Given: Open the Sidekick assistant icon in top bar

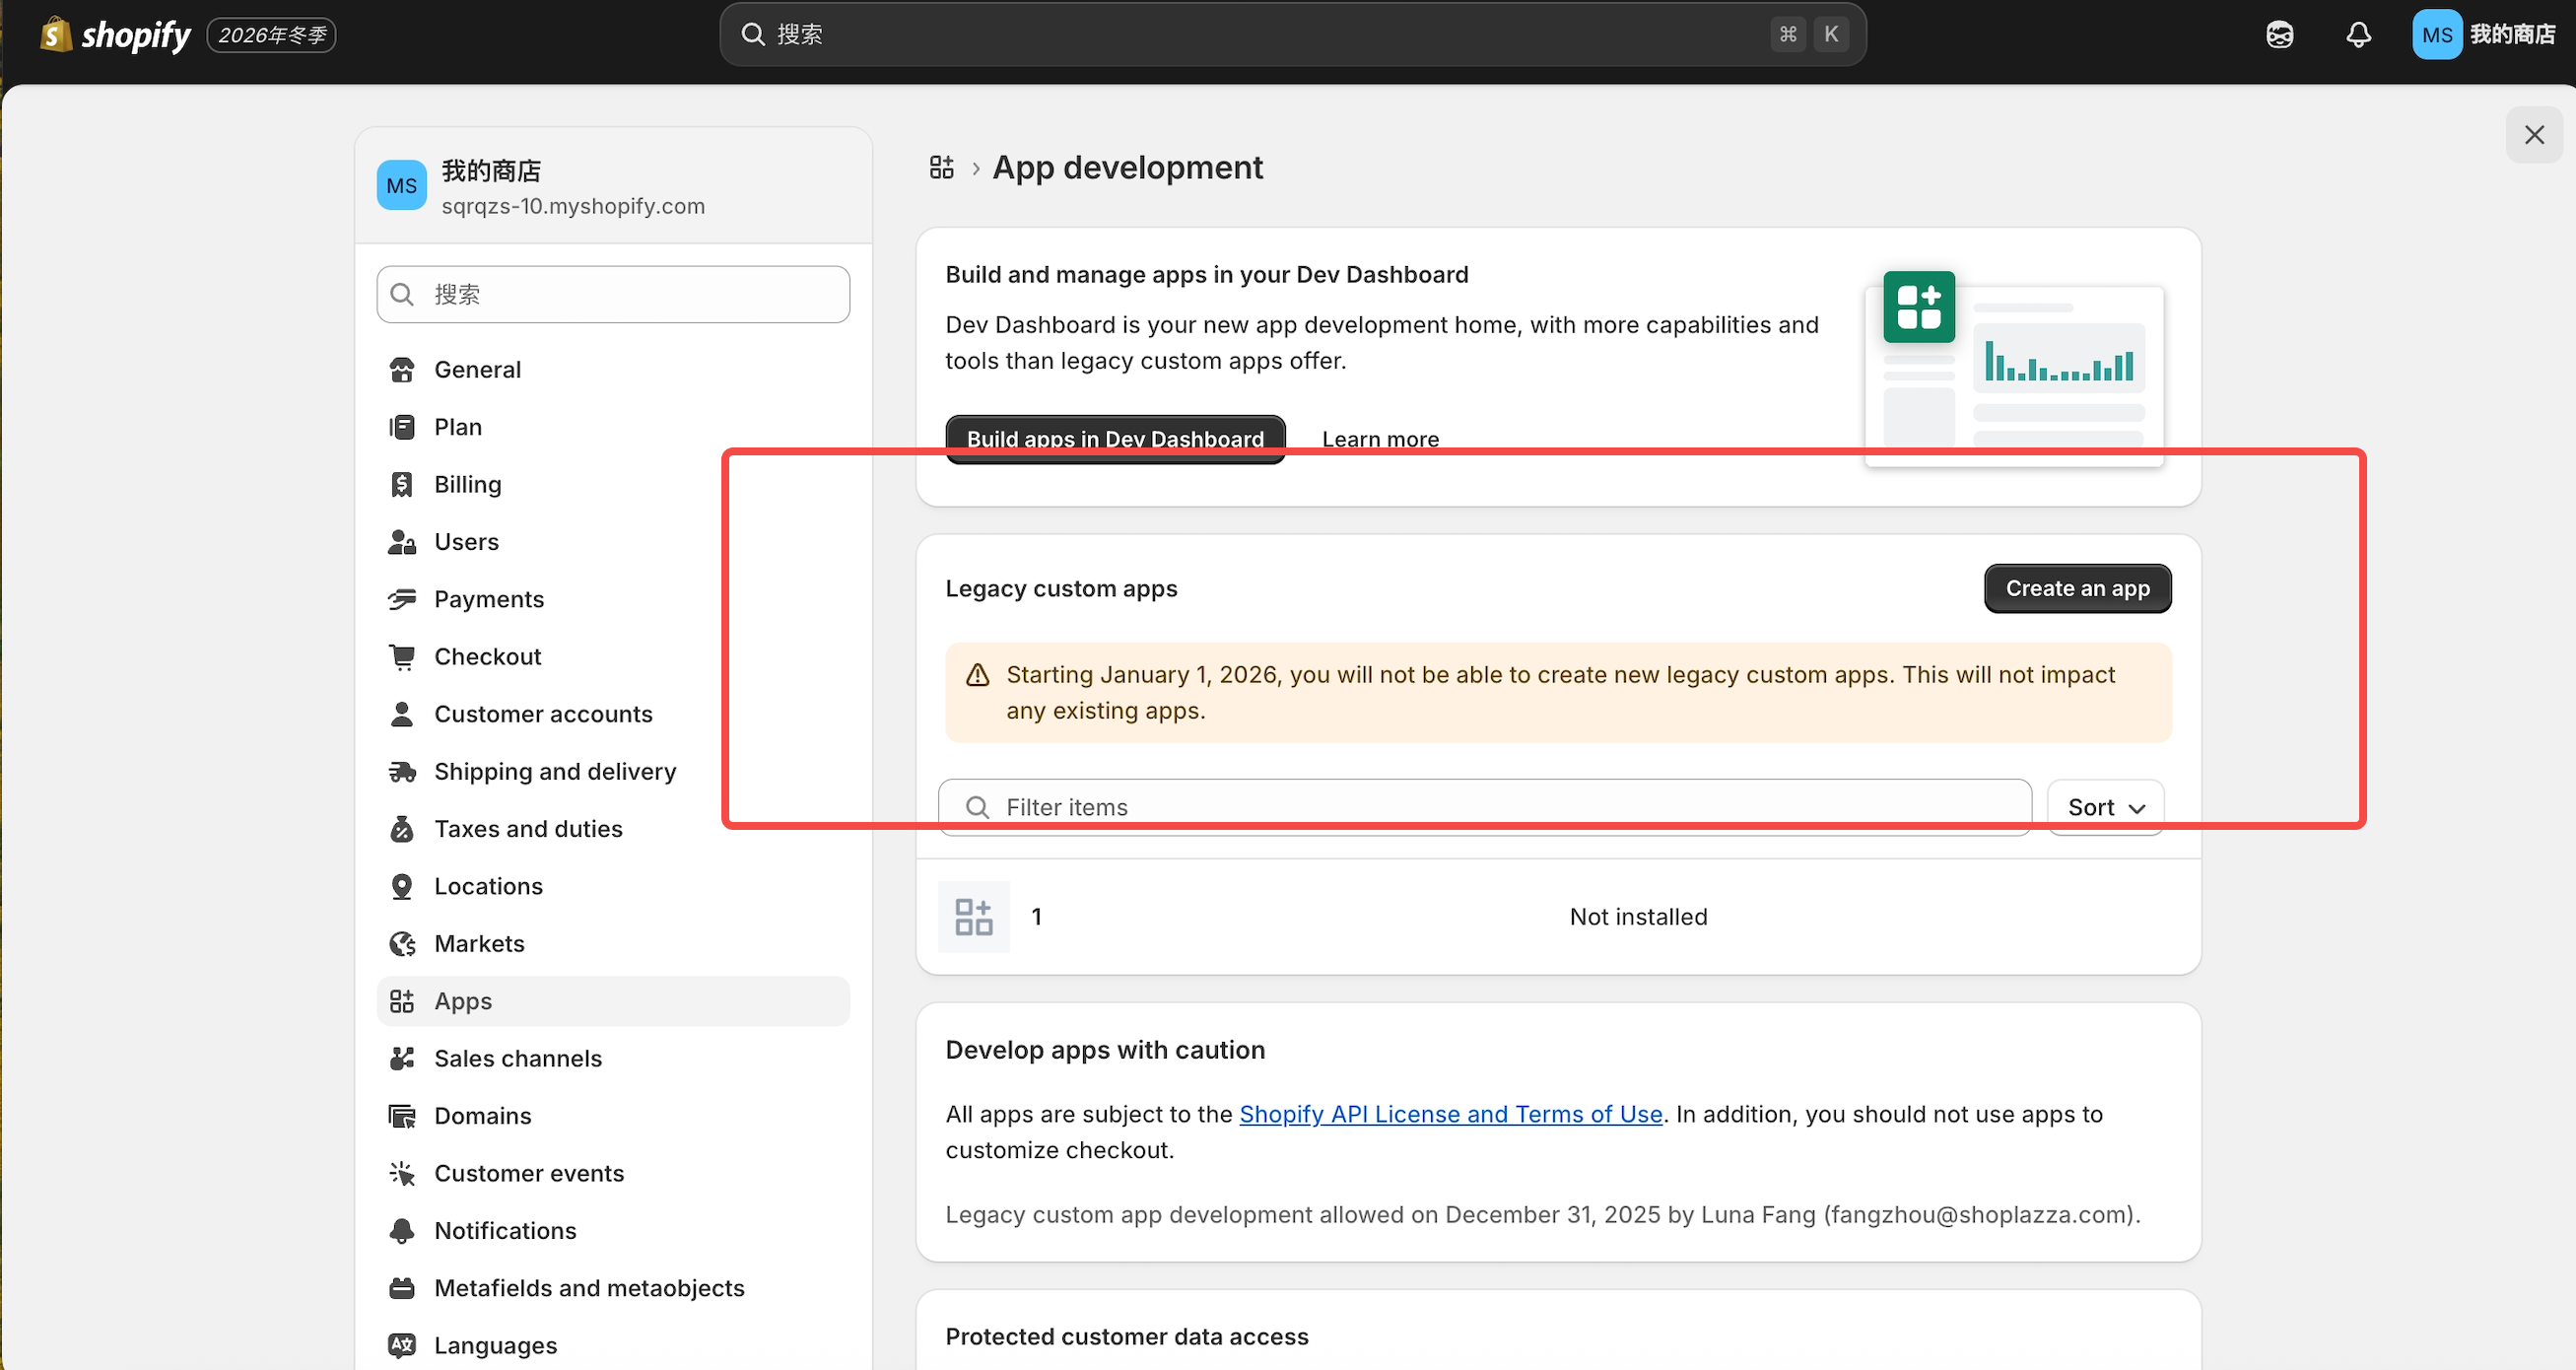Looking at the screenshot, I should (x=2279, y=35).
